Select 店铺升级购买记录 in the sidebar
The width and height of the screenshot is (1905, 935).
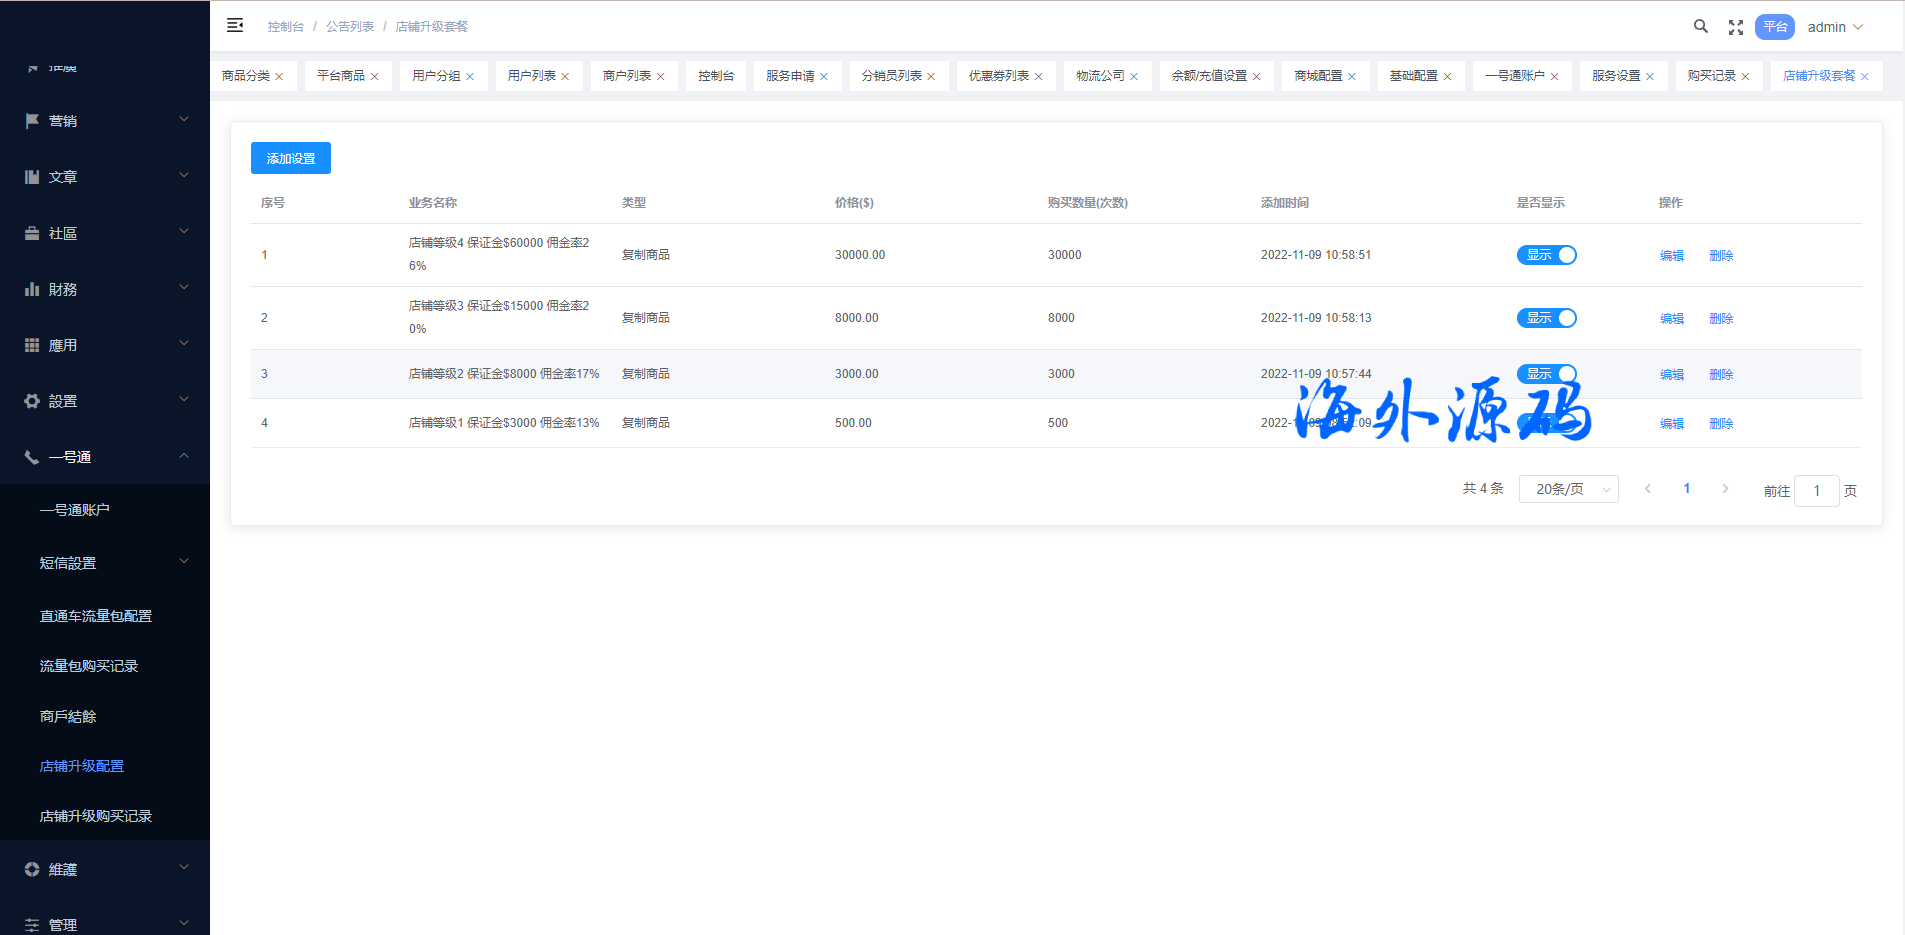click(96, 816)
